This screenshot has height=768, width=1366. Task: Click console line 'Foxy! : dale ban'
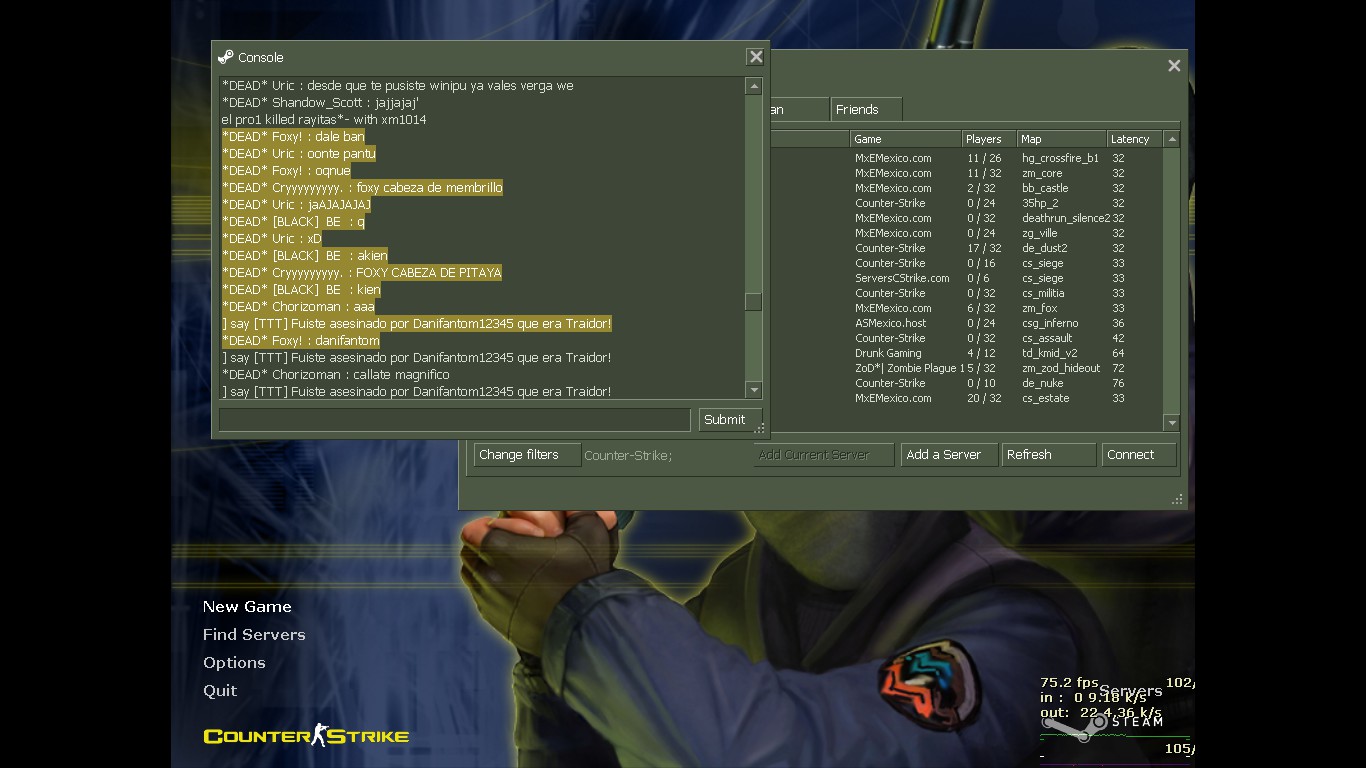point(293,137)
